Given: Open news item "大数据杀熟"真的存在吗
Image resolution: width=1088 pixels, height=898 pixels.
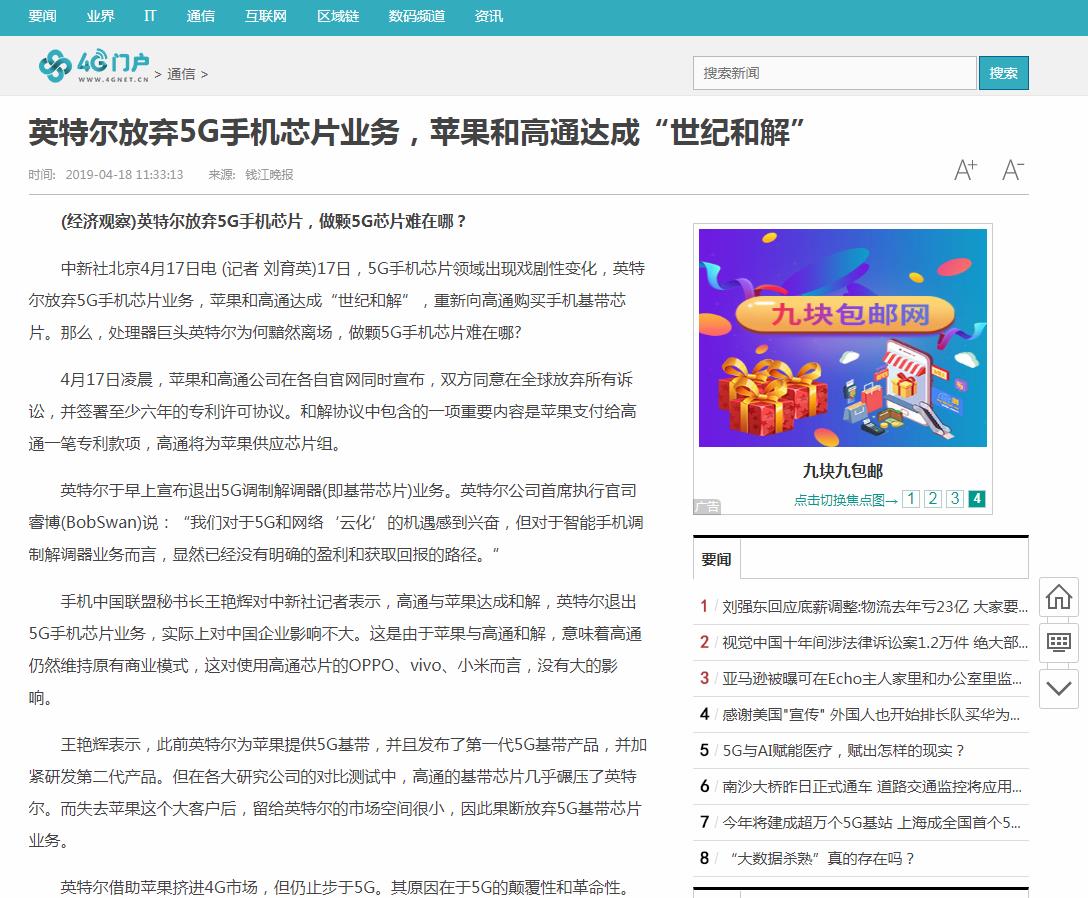Looking at the screenshot, I should coord(822,859).
